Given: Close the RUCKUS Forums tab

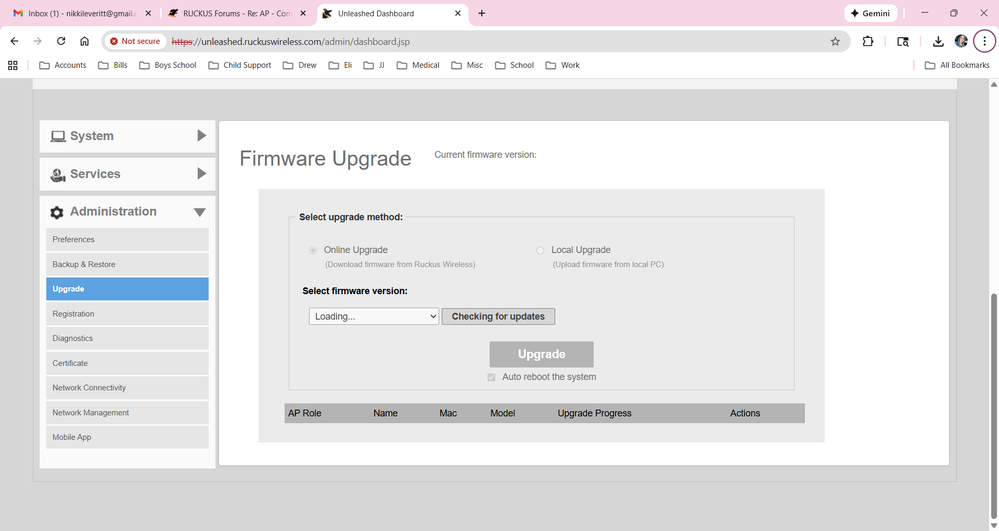Looking at the screenshot, I should (303, 13).
